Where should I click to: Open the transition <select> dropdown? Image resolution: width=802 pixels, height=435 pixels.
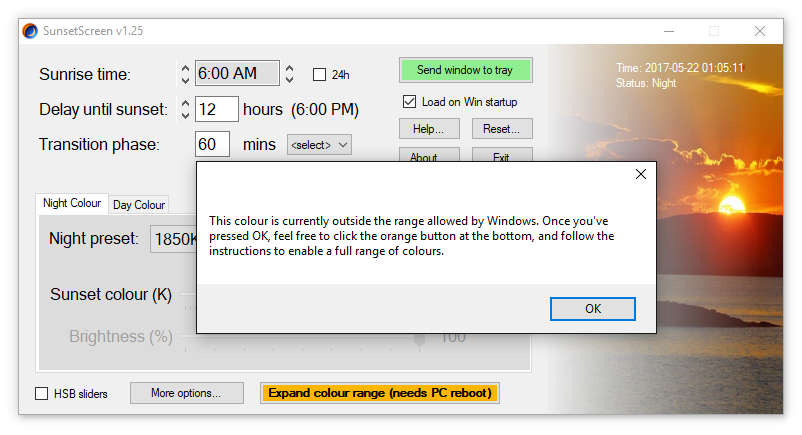(319, 145)
